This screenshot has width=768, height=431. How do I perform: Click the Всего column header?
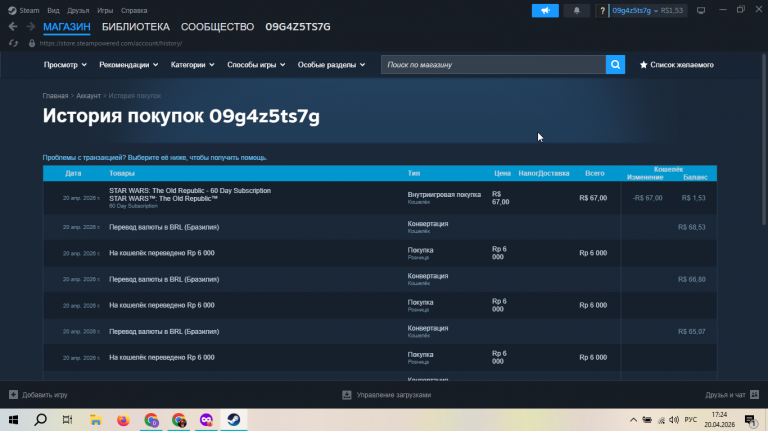tap(595, 173)
